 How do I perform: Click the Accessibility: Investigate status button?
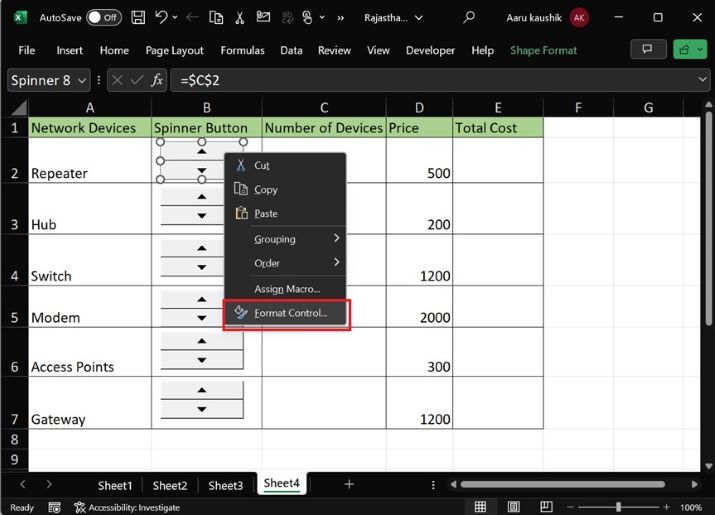pyautogui.click(x=126, y=507)
